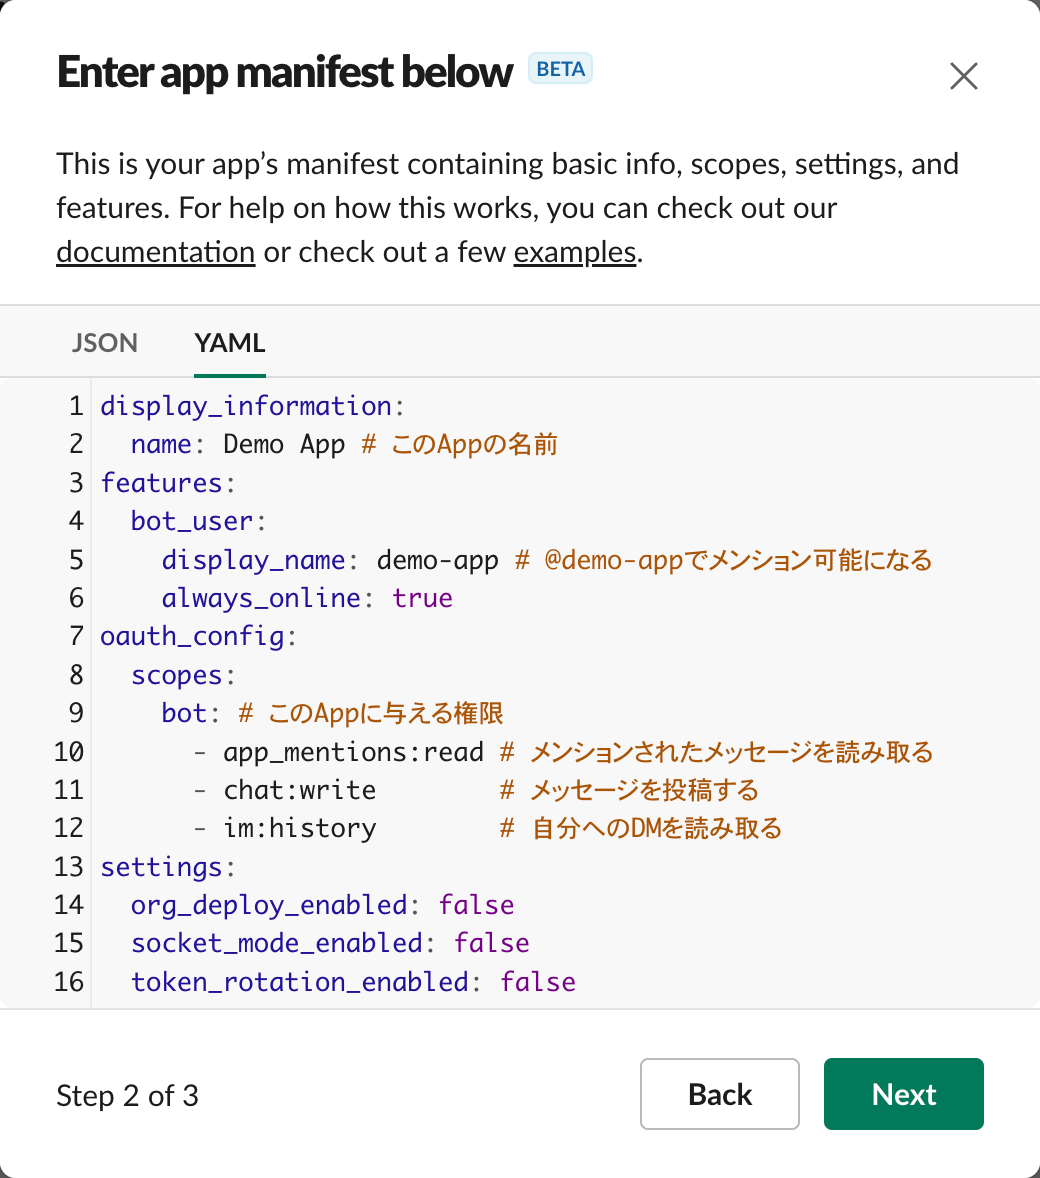Go back with the Back button

coord(719,1094)
